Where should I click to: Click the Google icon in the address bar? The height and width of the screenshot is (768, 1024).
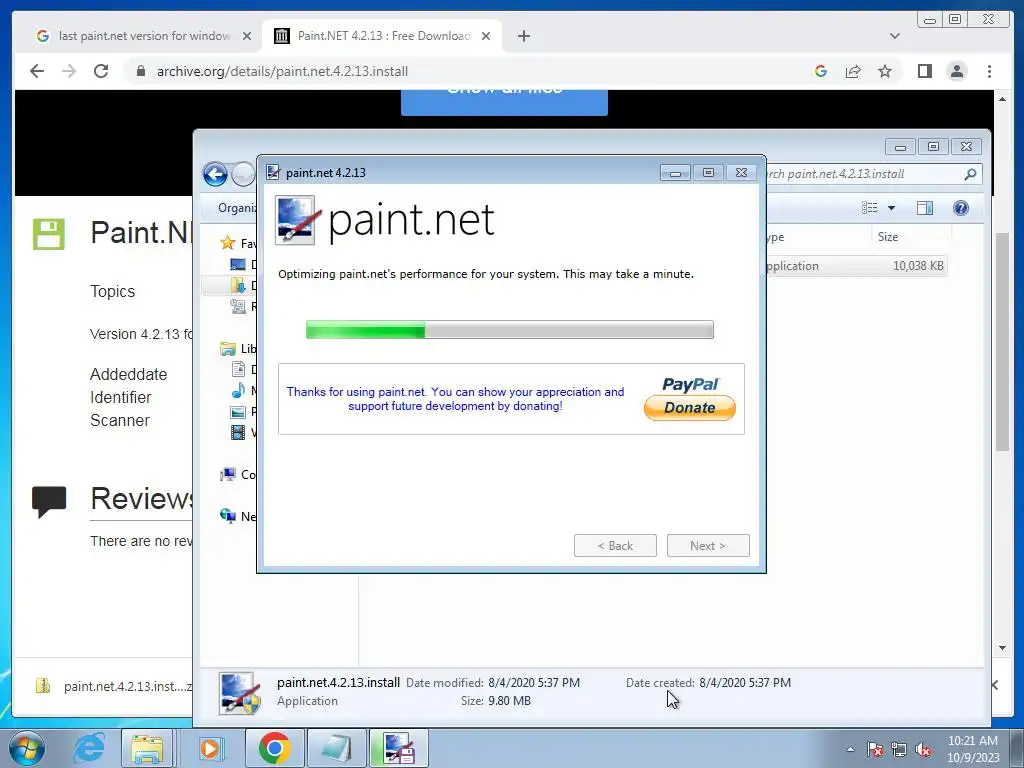(821, 71)
